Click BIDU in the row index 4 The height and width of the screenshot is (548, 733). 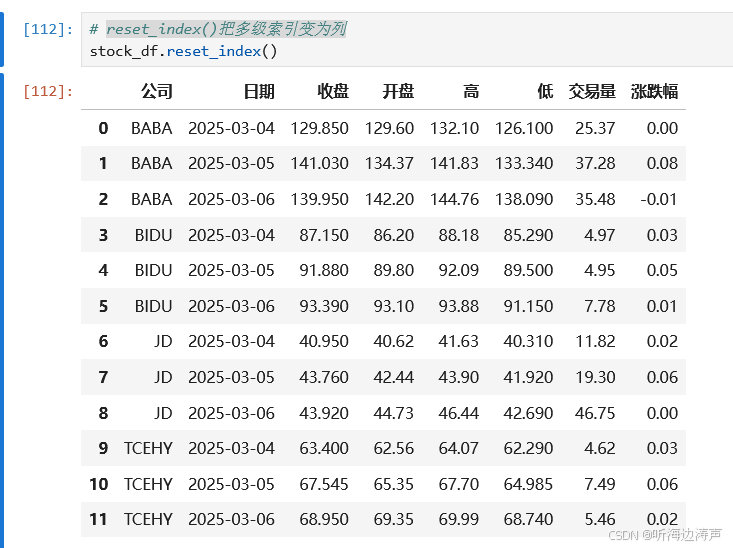[153, 270]
